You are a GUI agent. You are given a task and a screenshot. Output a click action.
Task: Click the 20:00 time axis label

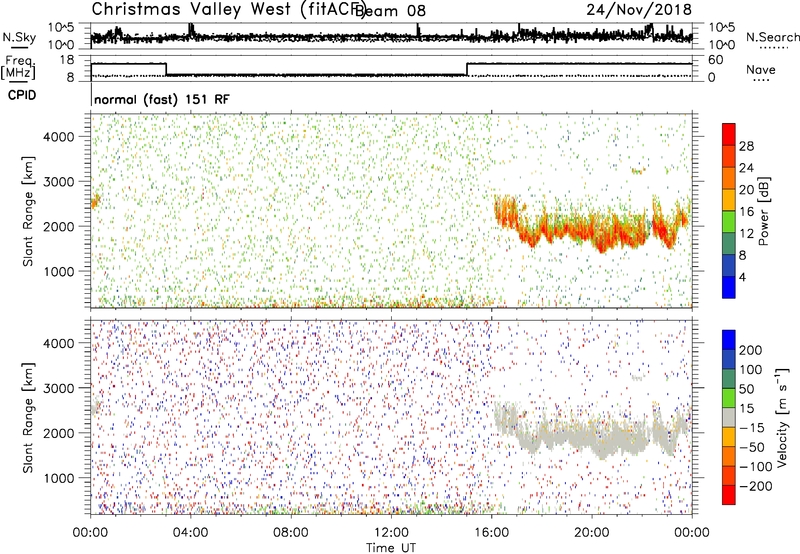pos(591,533)
